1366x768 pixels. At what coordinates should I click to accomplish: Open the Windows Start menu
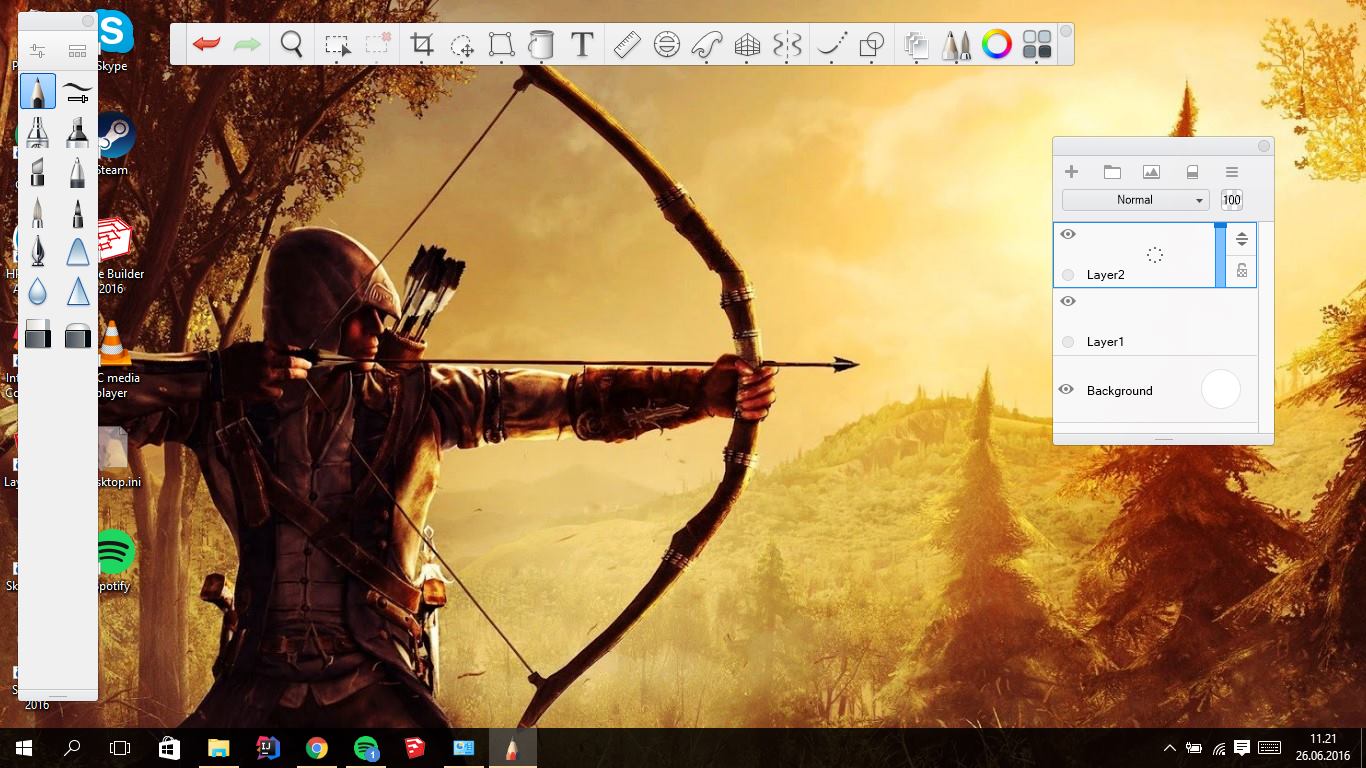[24, 747]
